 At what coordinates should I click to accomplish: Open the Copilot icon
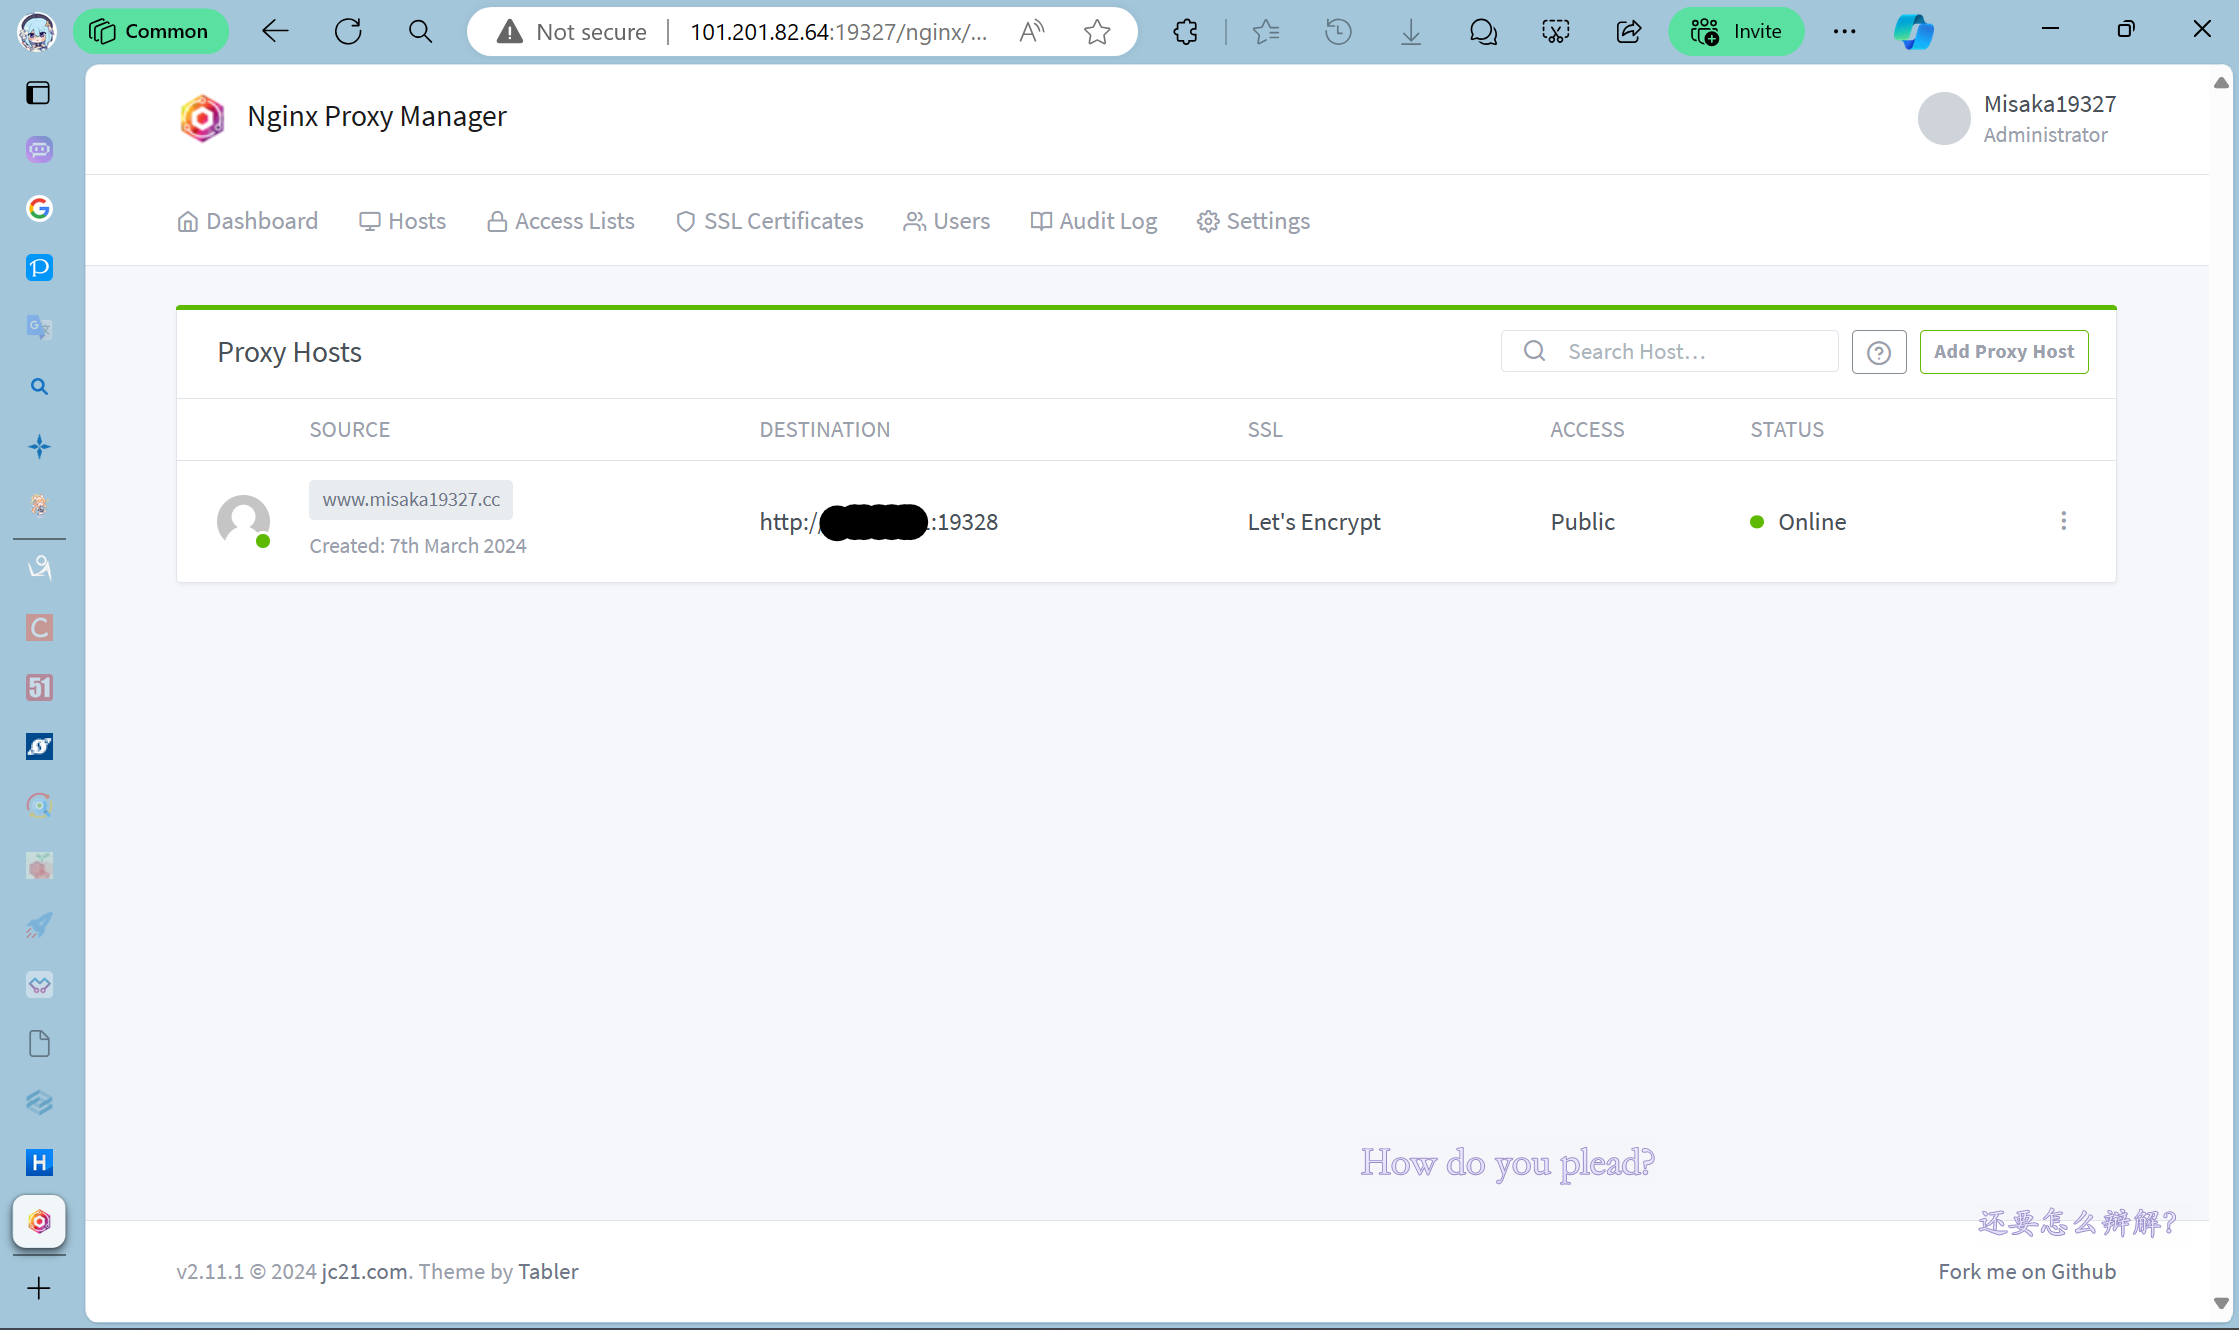coord(1914,31)
